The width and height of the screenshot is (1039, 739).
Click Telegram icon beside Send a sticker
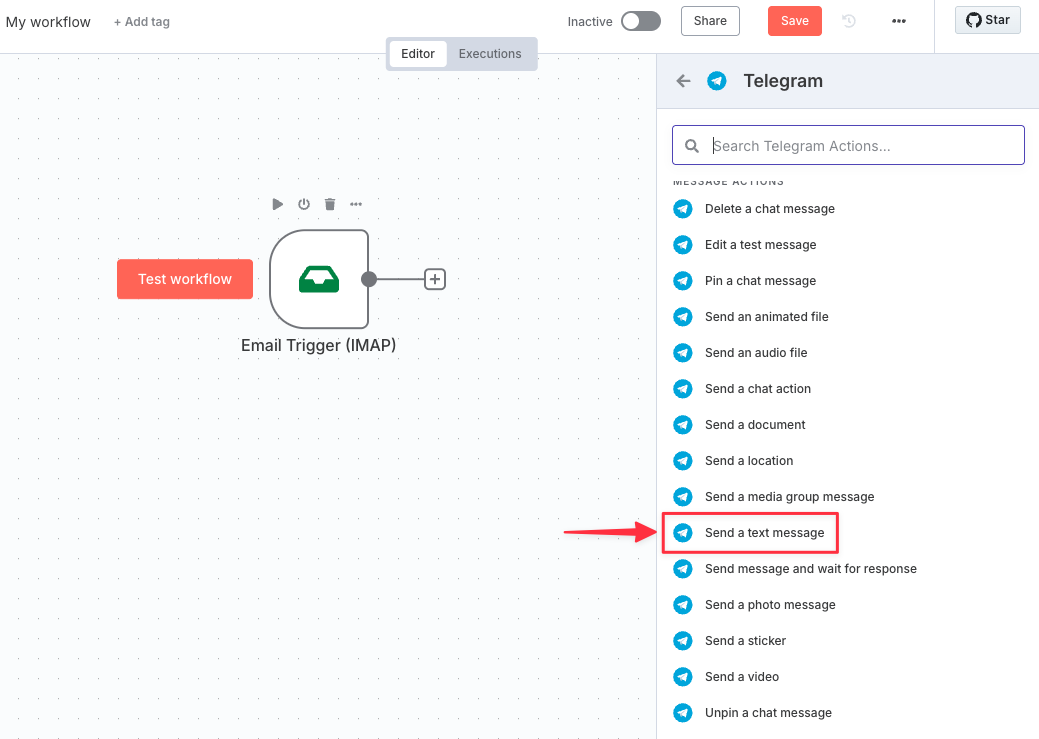(683, 641)
